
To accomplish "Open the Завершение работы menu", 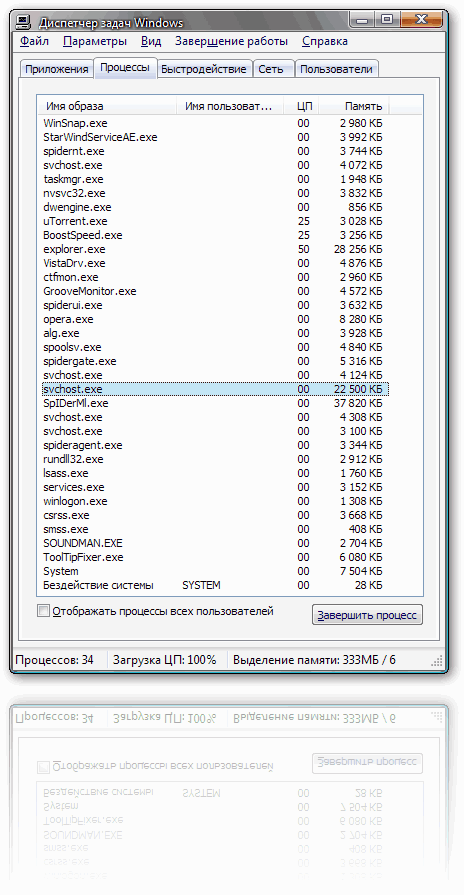I will 231,42.
